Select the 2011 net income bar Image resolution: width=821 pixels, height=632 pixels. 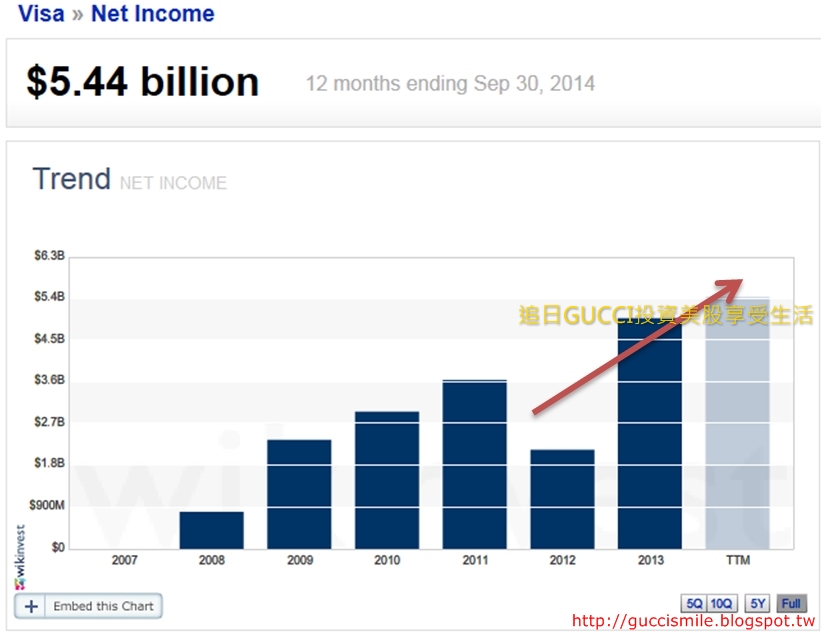point(474,464)
